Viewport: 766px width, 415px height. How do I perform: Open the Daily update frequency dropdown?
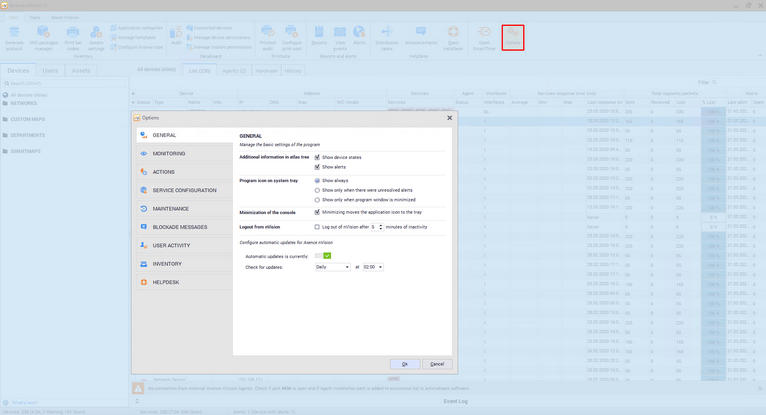click(332, 267)
